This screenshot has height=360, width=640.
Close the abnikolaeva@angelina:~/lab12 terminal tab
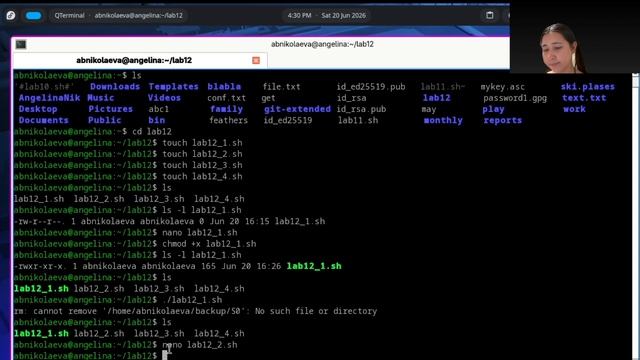[x=256, y=60]
